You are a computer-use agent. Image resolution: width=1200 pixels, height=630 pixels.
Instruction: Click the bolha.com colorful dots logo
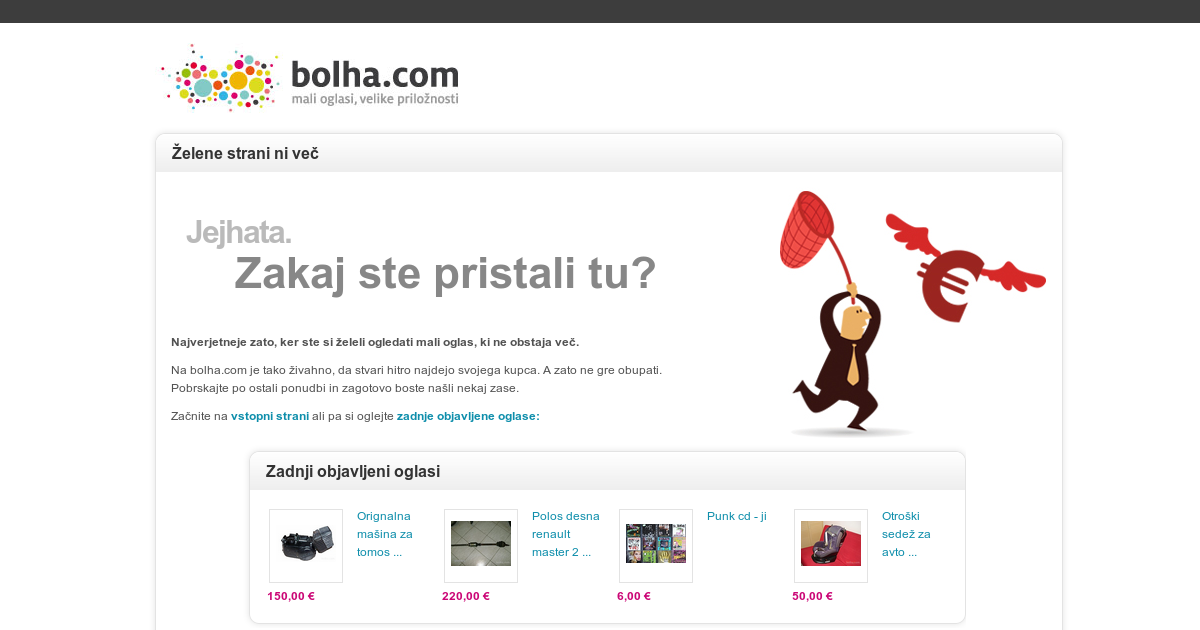pos(220,77)
